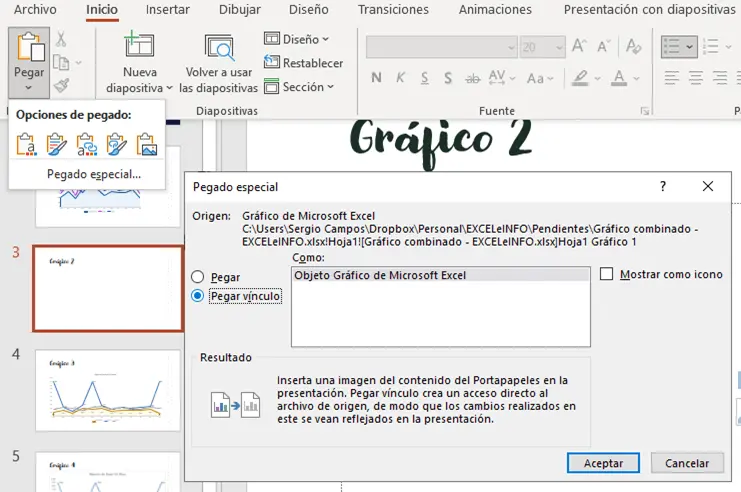
Task: Select the Pegar vínculo radio button
Action: click(x=198, y=296)
